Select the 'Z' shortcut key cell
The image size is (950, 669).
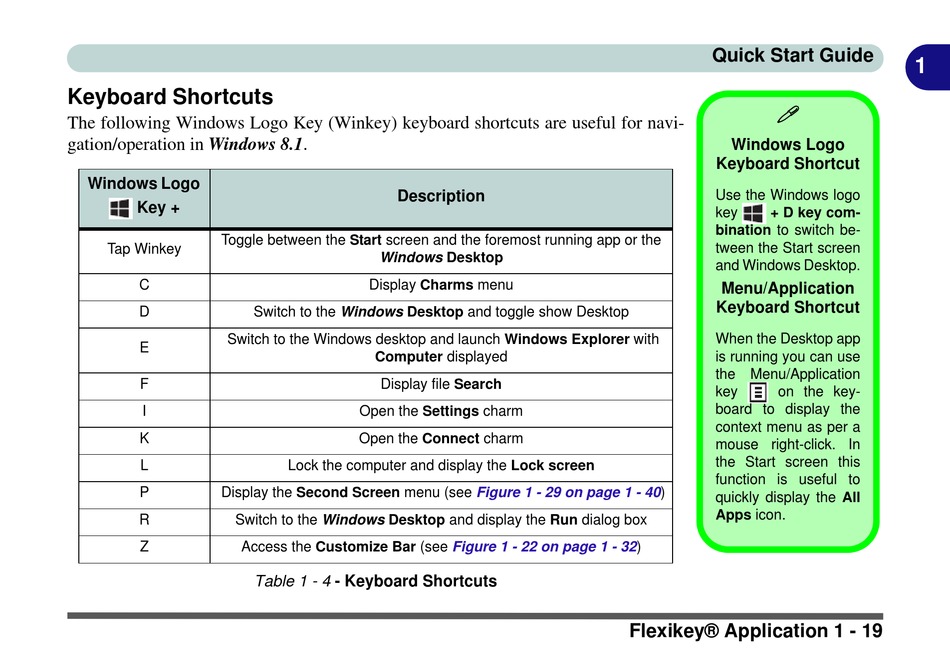[144, 549]
